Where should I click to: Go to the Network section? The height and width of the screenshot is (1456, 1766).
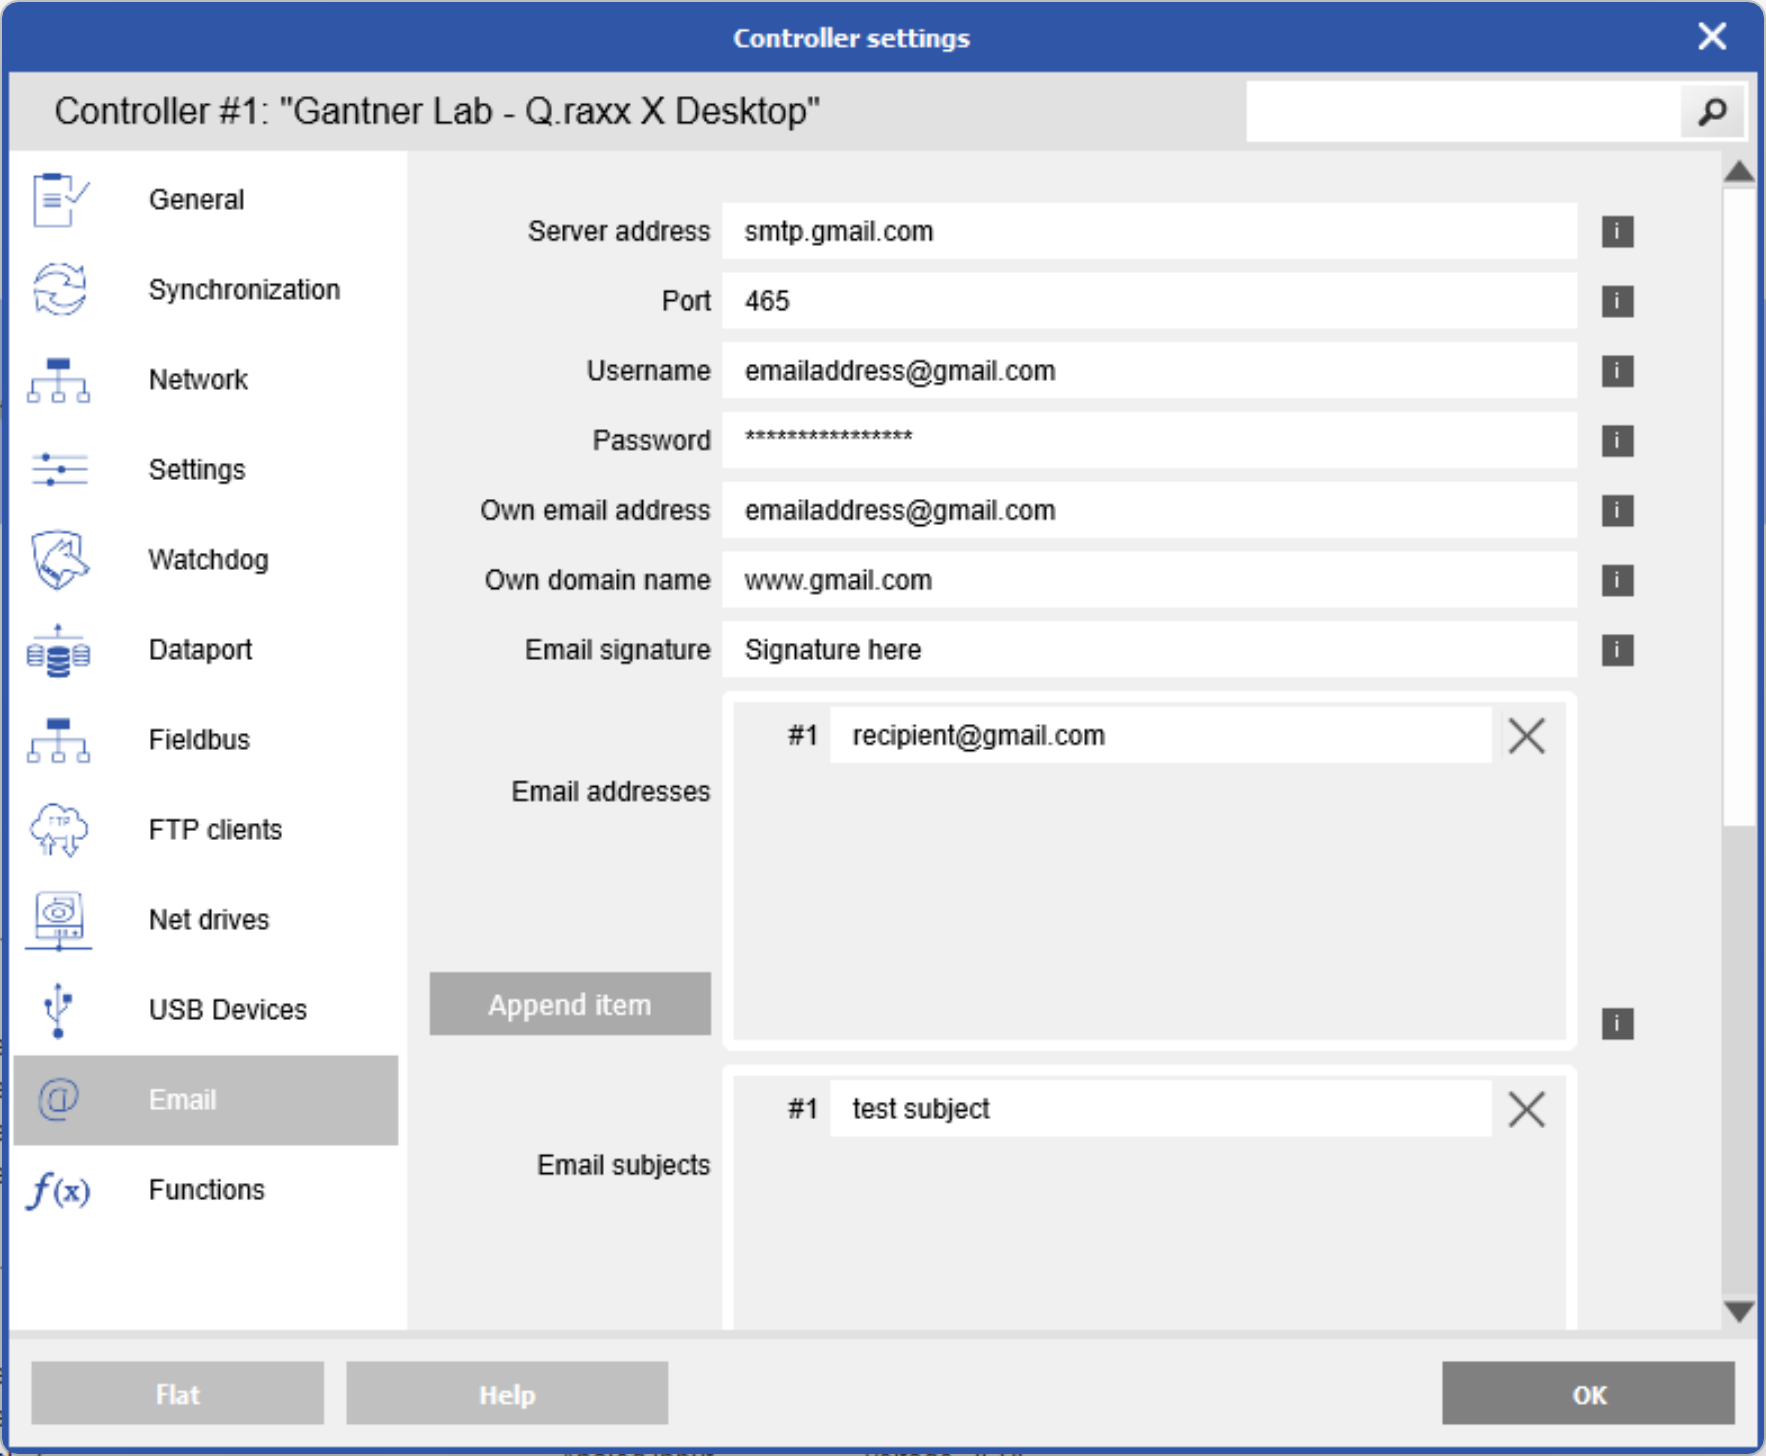198,380
